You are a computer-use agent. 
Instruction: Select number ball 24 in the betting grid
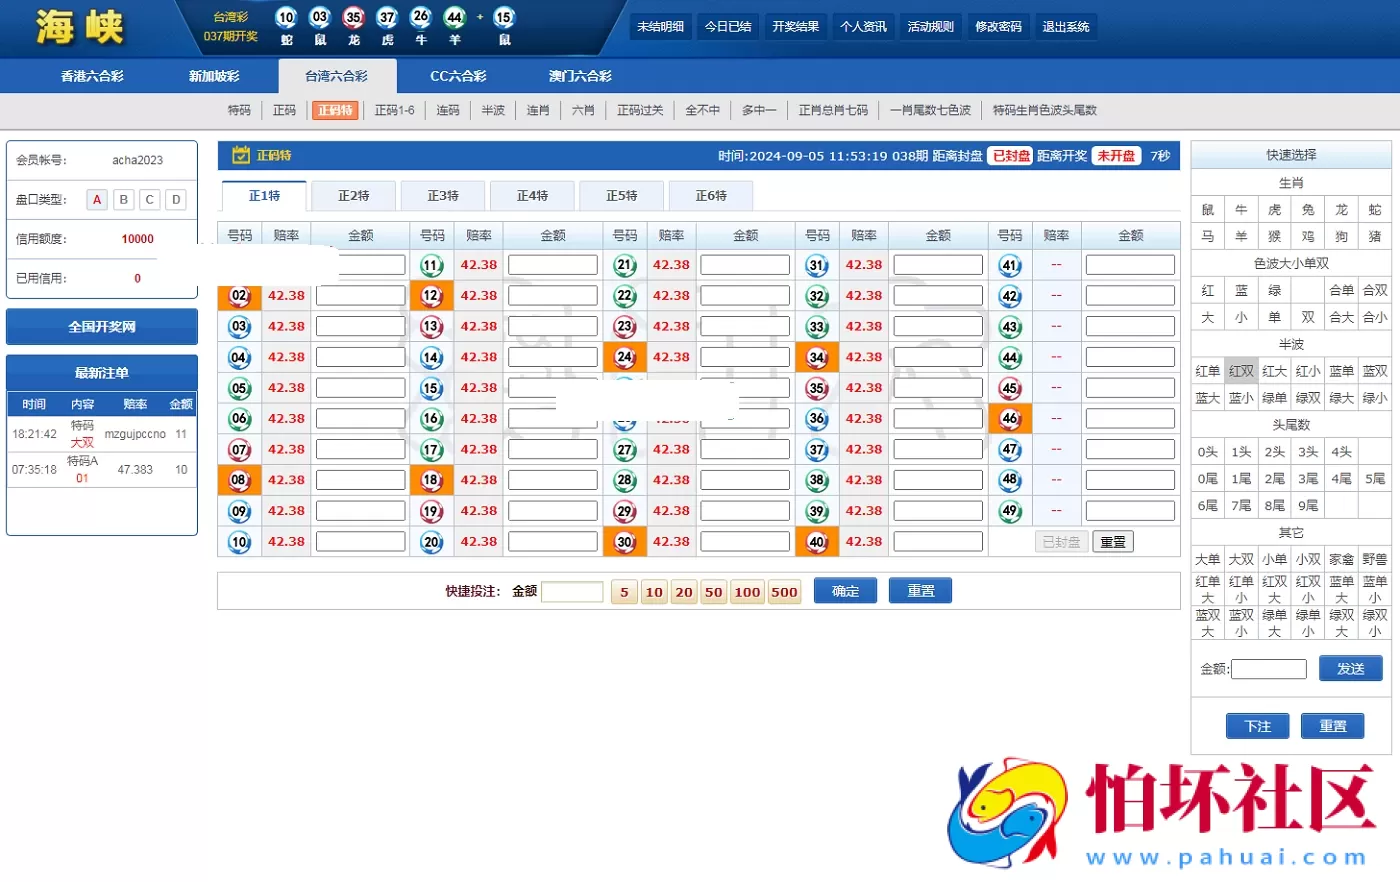[x=624, y=356]
